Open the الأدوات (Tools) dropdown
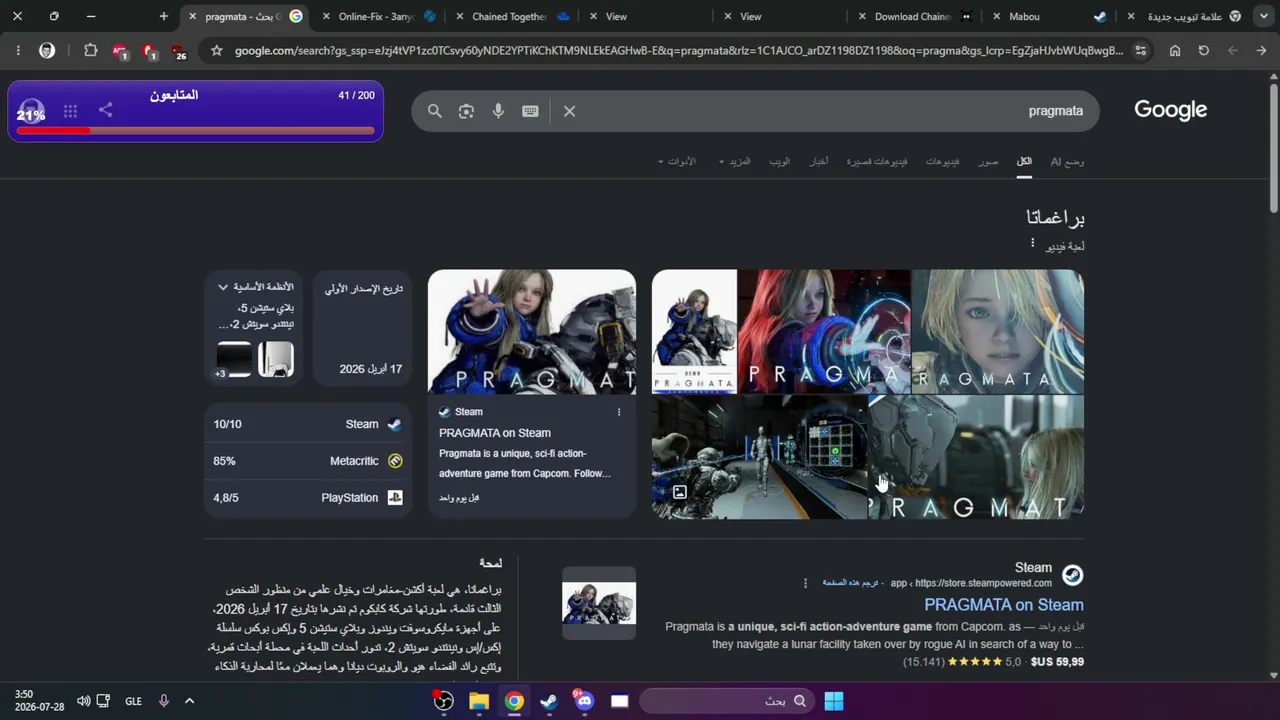Viewport: 1280px width, 720px height. click(677, 161)
